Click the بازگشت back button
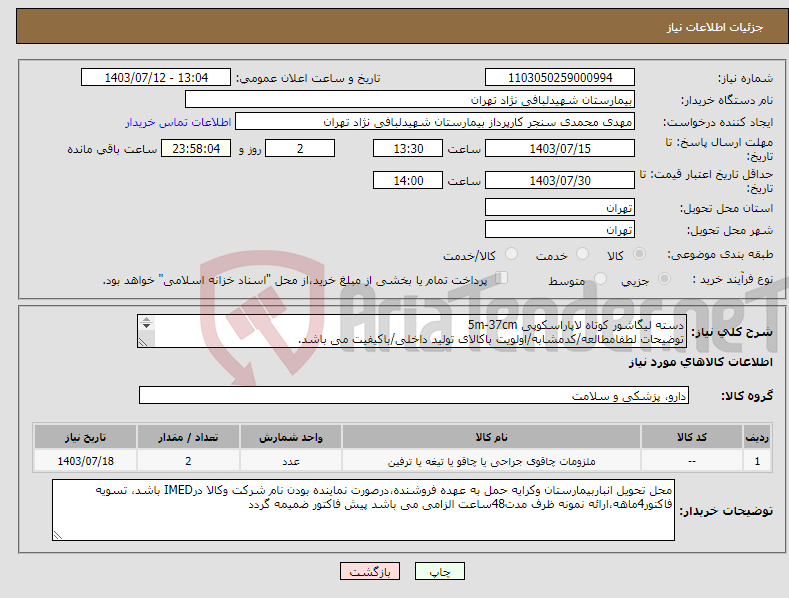Viewport: 789px width, 598px height. click(370, 572)
